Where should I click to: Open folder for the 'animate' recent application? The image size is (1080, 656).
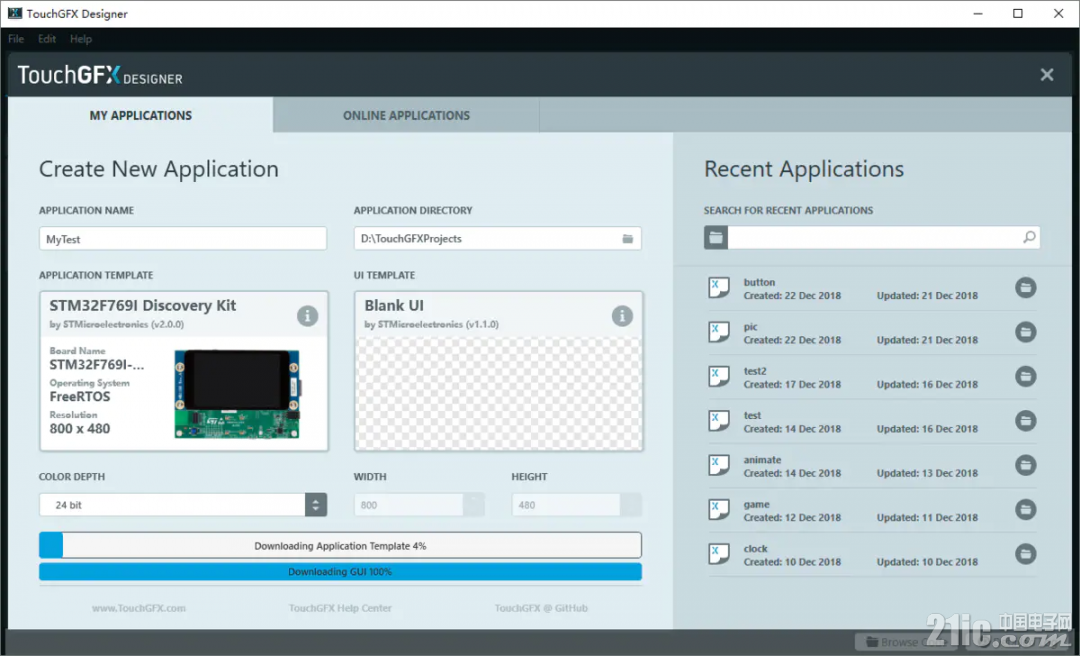[1026, 465]
